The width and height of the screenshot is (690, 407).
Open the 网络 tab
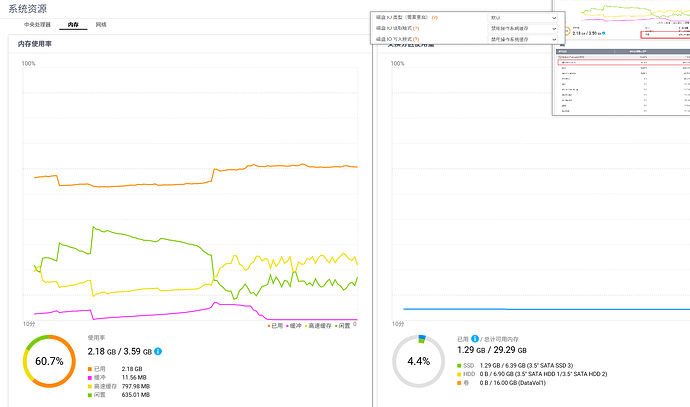click(101, 23)
